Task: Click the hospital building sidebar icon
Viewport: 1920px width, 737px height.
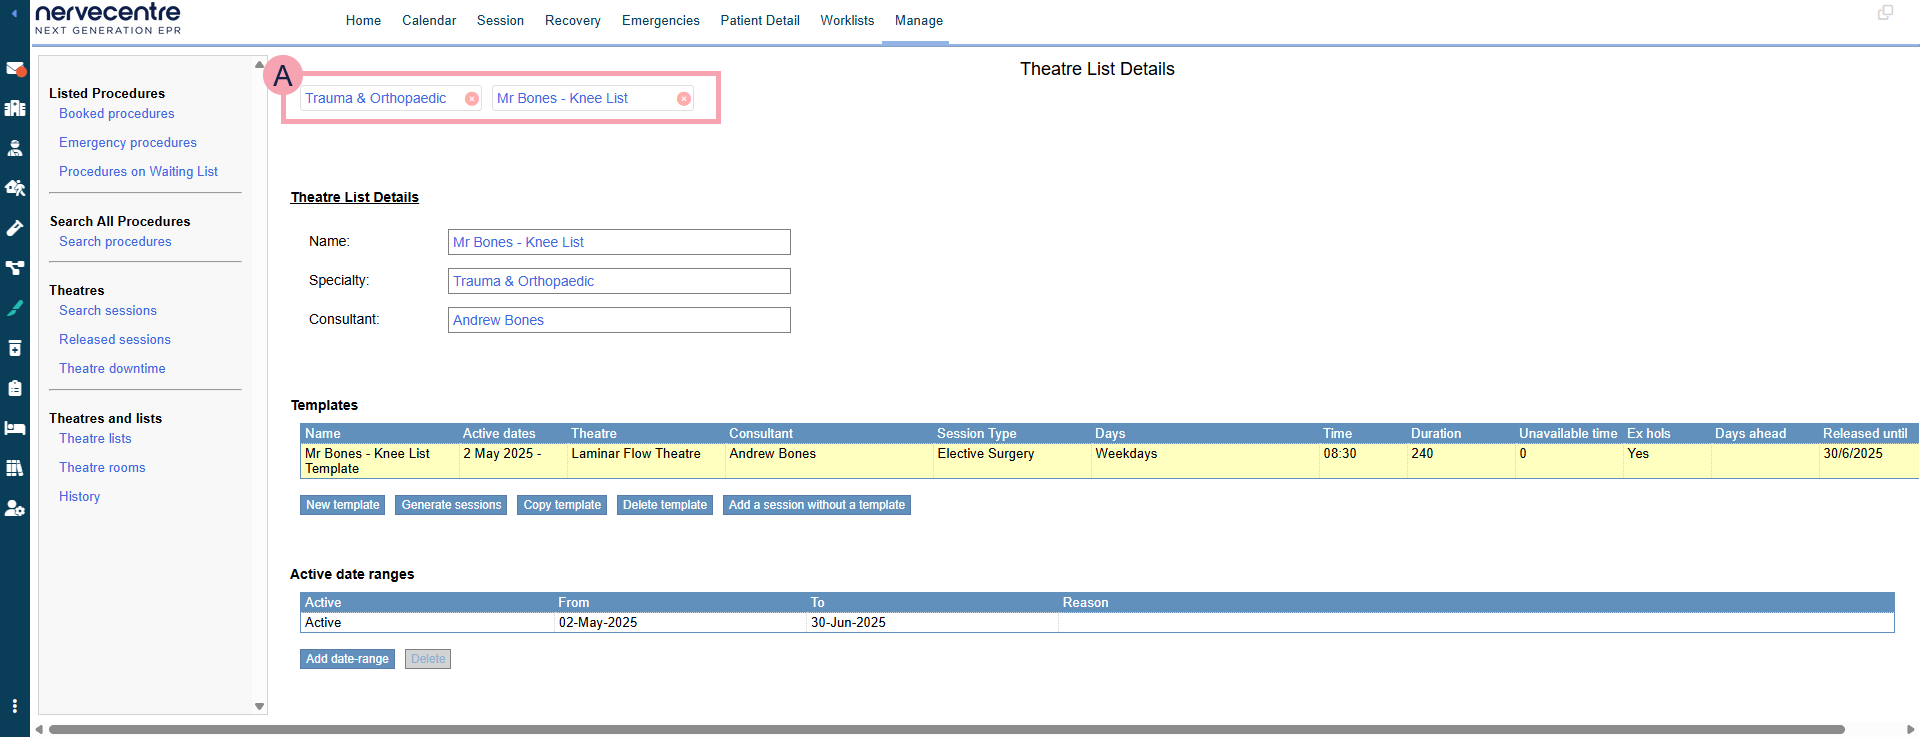Action: click(15, 108)
